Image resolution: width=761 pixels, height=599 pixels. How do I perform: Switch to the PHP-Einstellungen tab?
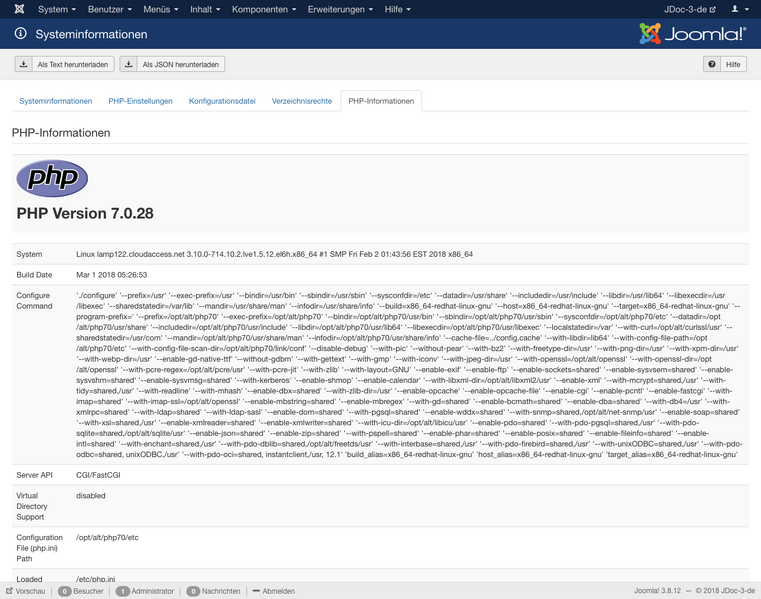[x=140, y=101]
